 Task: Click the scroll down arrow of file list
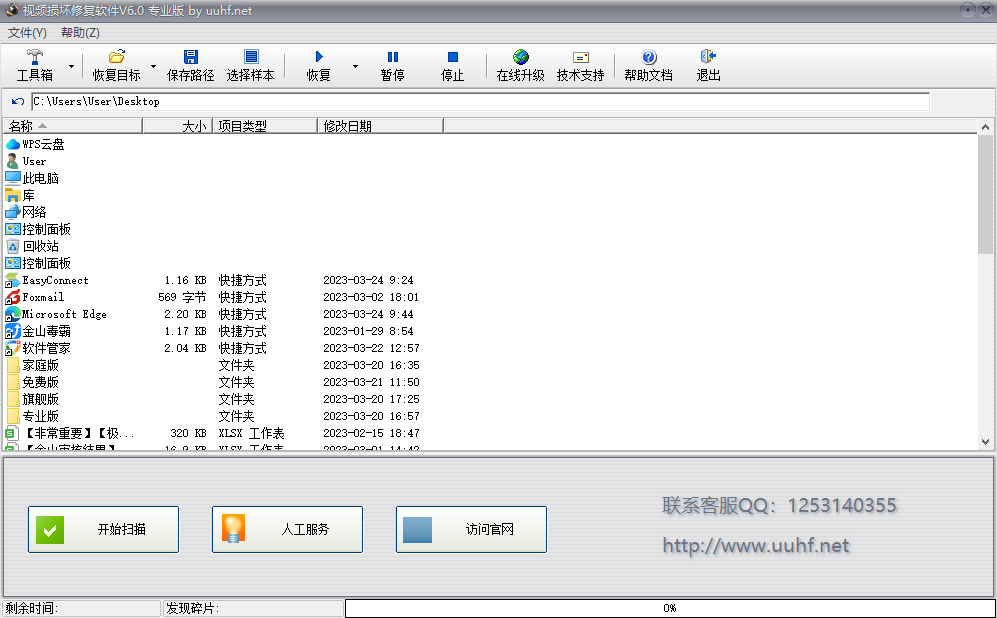[x=985, y=441]
